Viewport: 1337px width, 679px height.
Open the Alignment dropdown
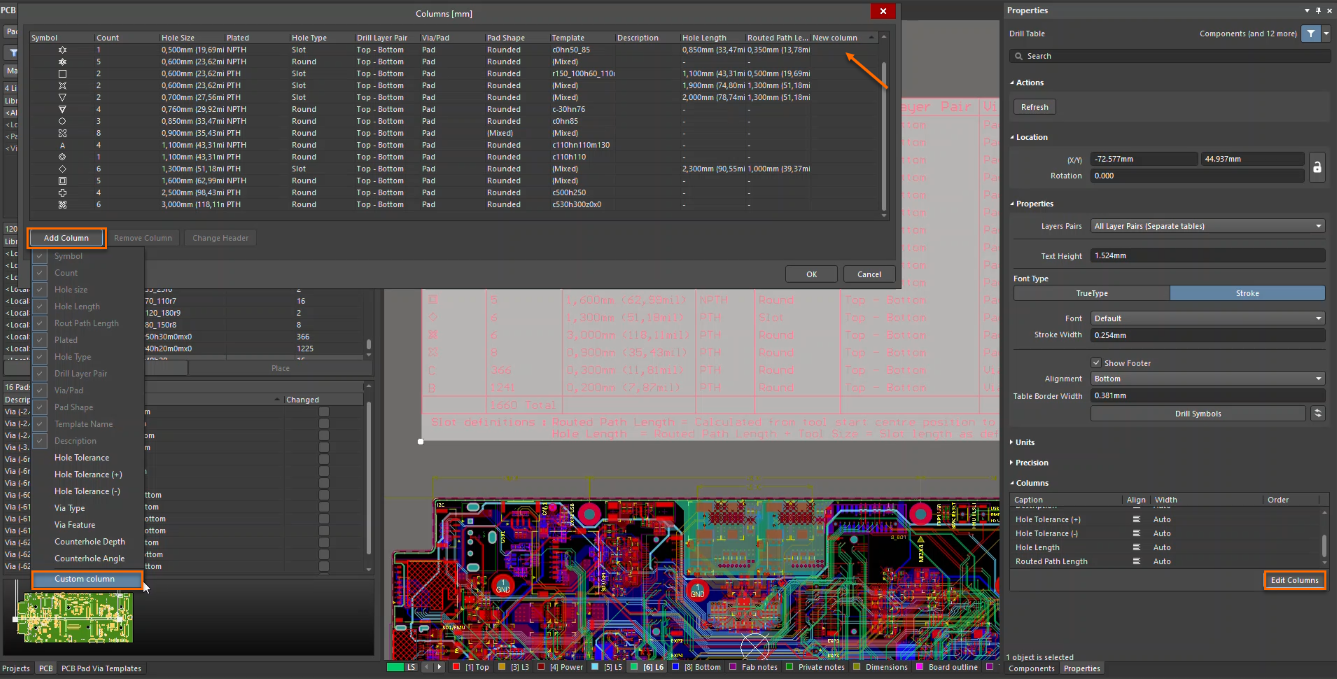tap(1207, 379)
